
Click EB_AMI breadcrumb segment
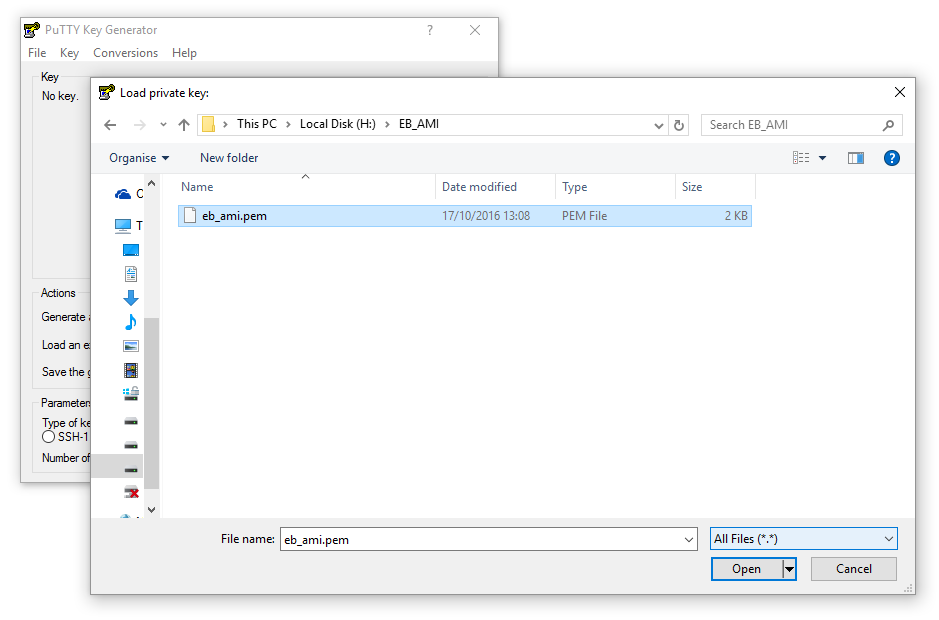click(419, 124)
